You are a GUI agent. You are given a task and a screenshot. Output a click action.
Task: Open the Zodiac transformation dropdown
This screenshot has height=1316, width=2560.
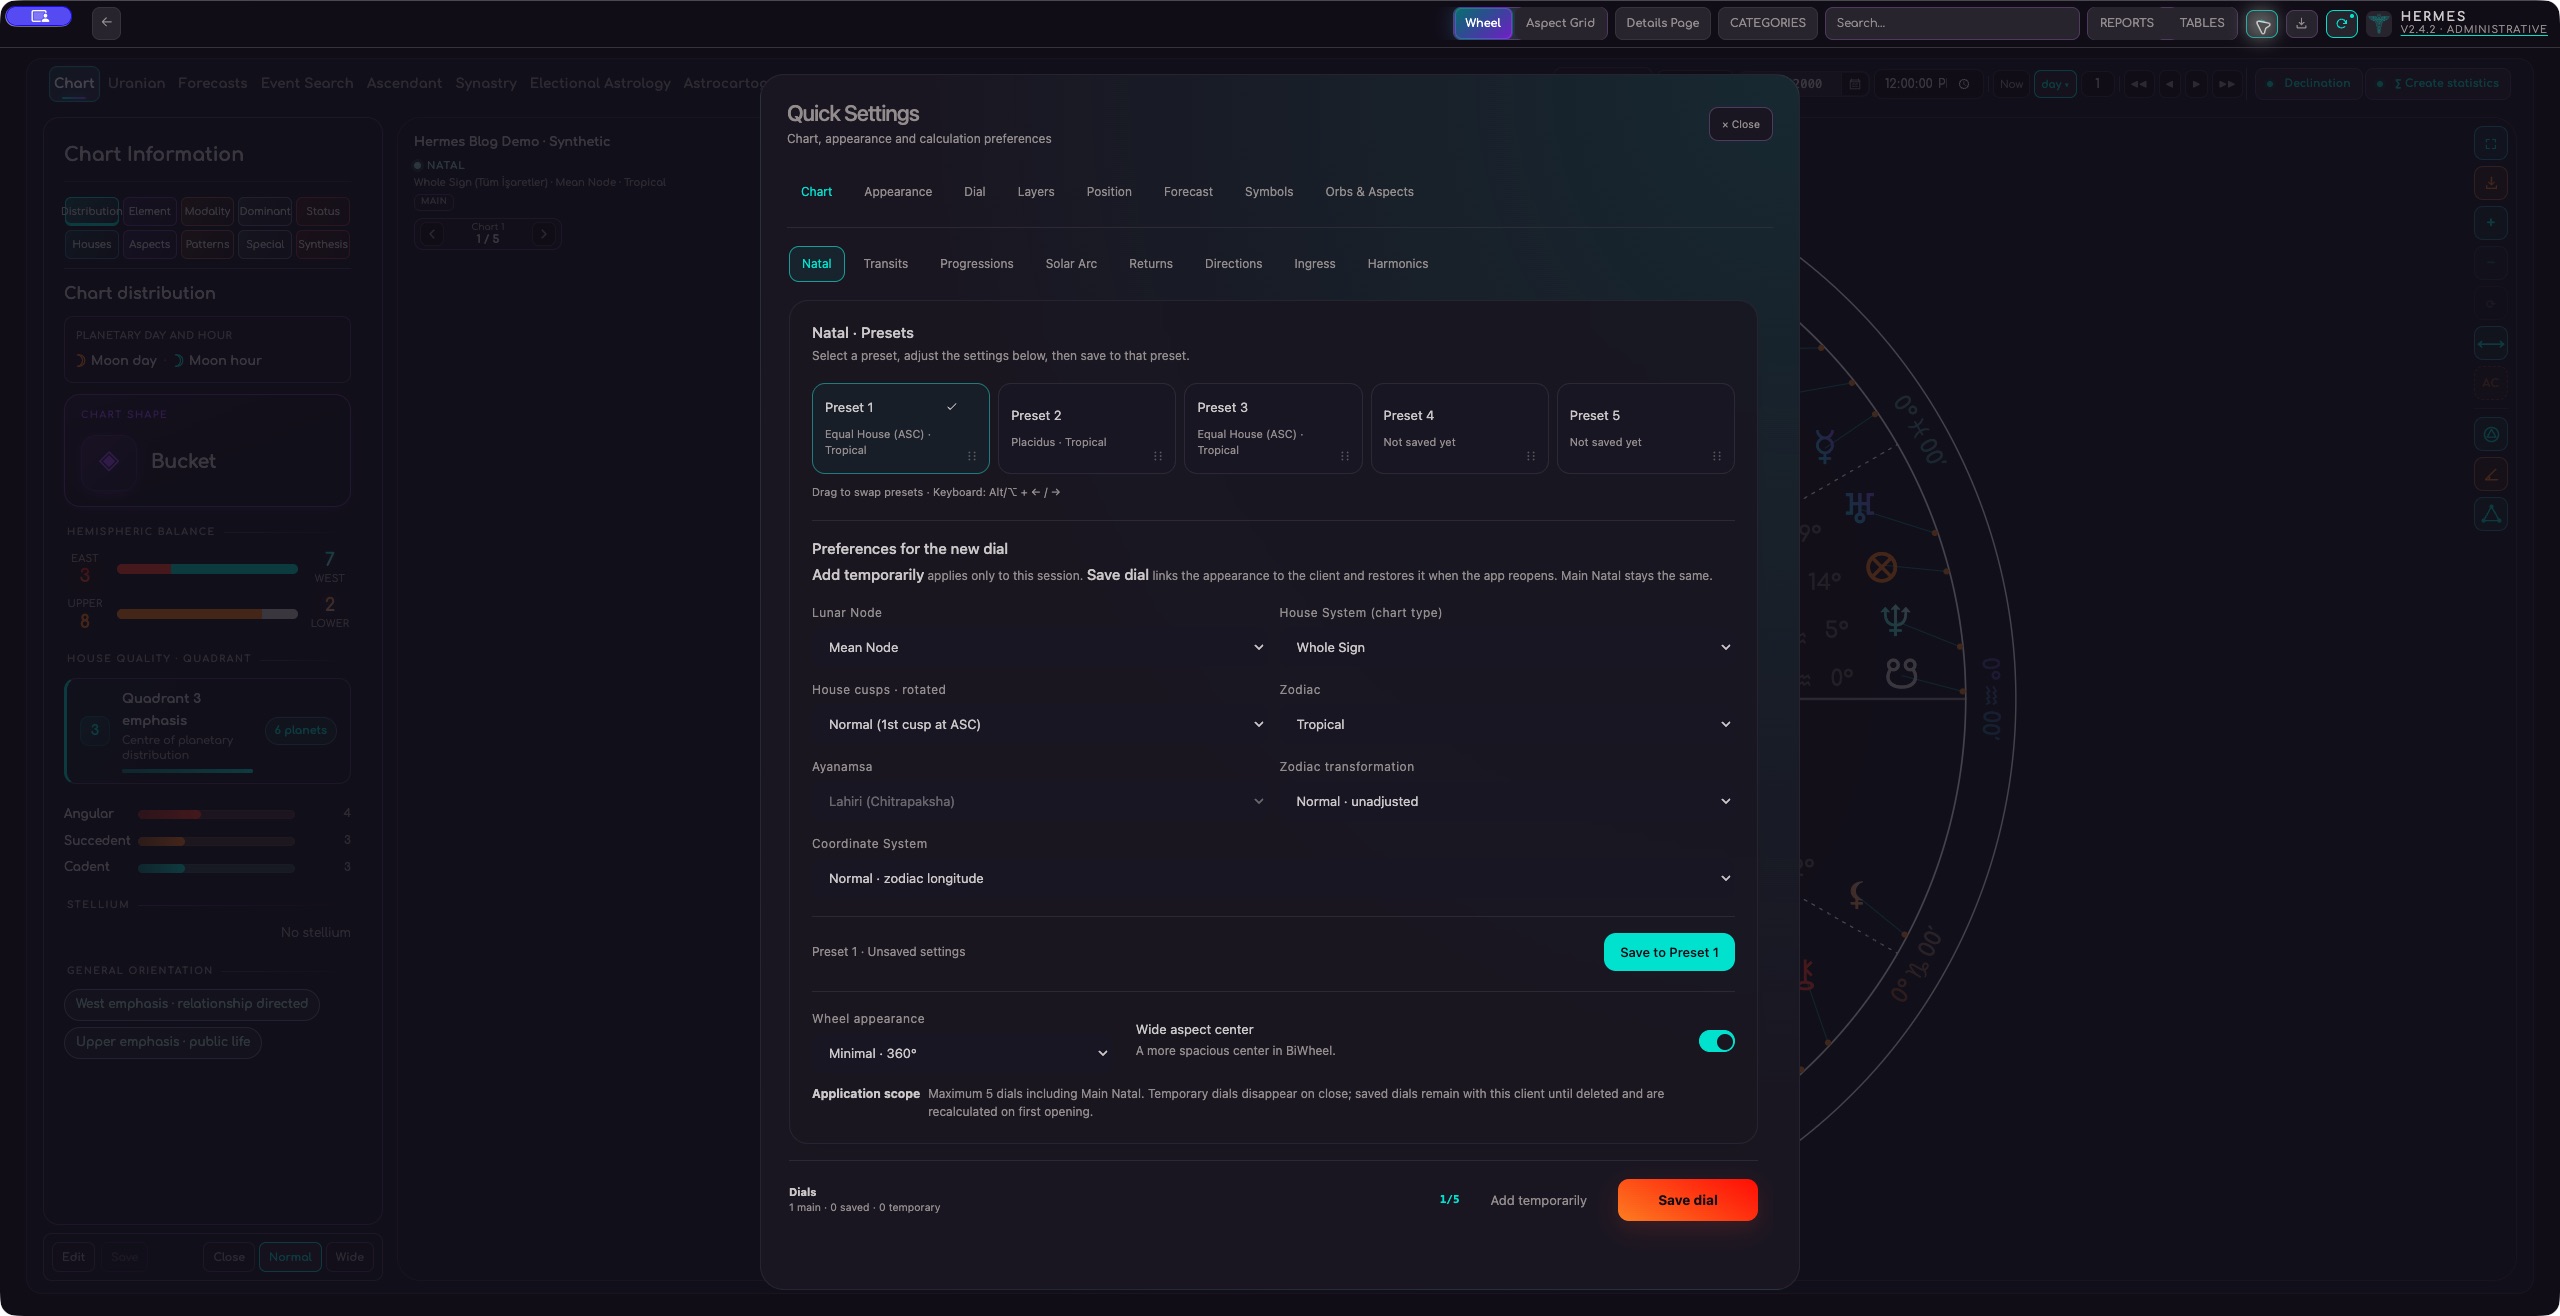(1508, 802)
